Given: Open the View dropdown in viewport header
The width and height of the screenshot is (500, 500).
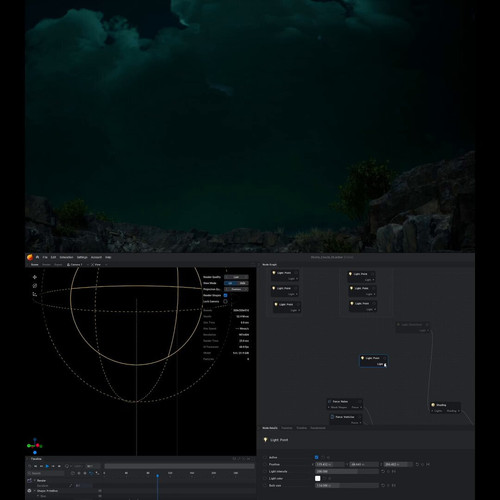Looking at the screenshot, I should [99, 265].
